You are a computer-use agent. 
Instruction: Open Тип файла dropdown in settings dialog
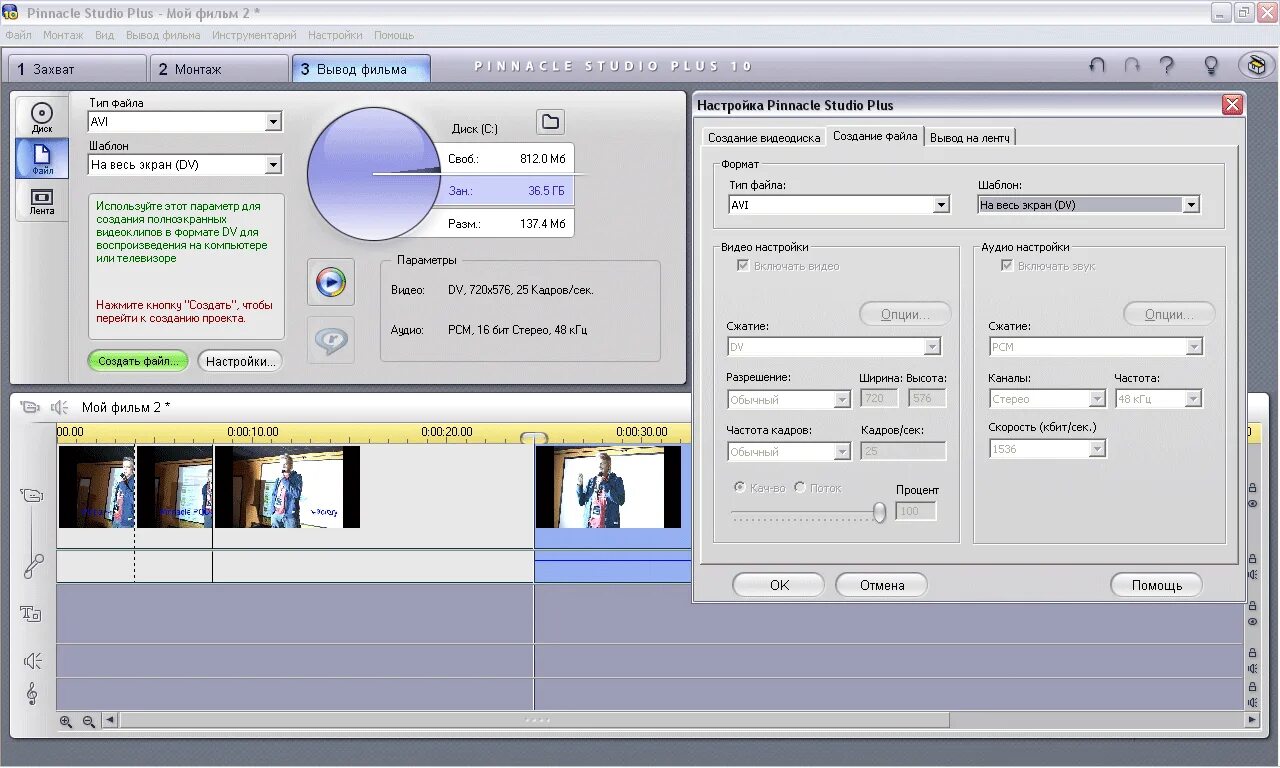tap(940, 205)
